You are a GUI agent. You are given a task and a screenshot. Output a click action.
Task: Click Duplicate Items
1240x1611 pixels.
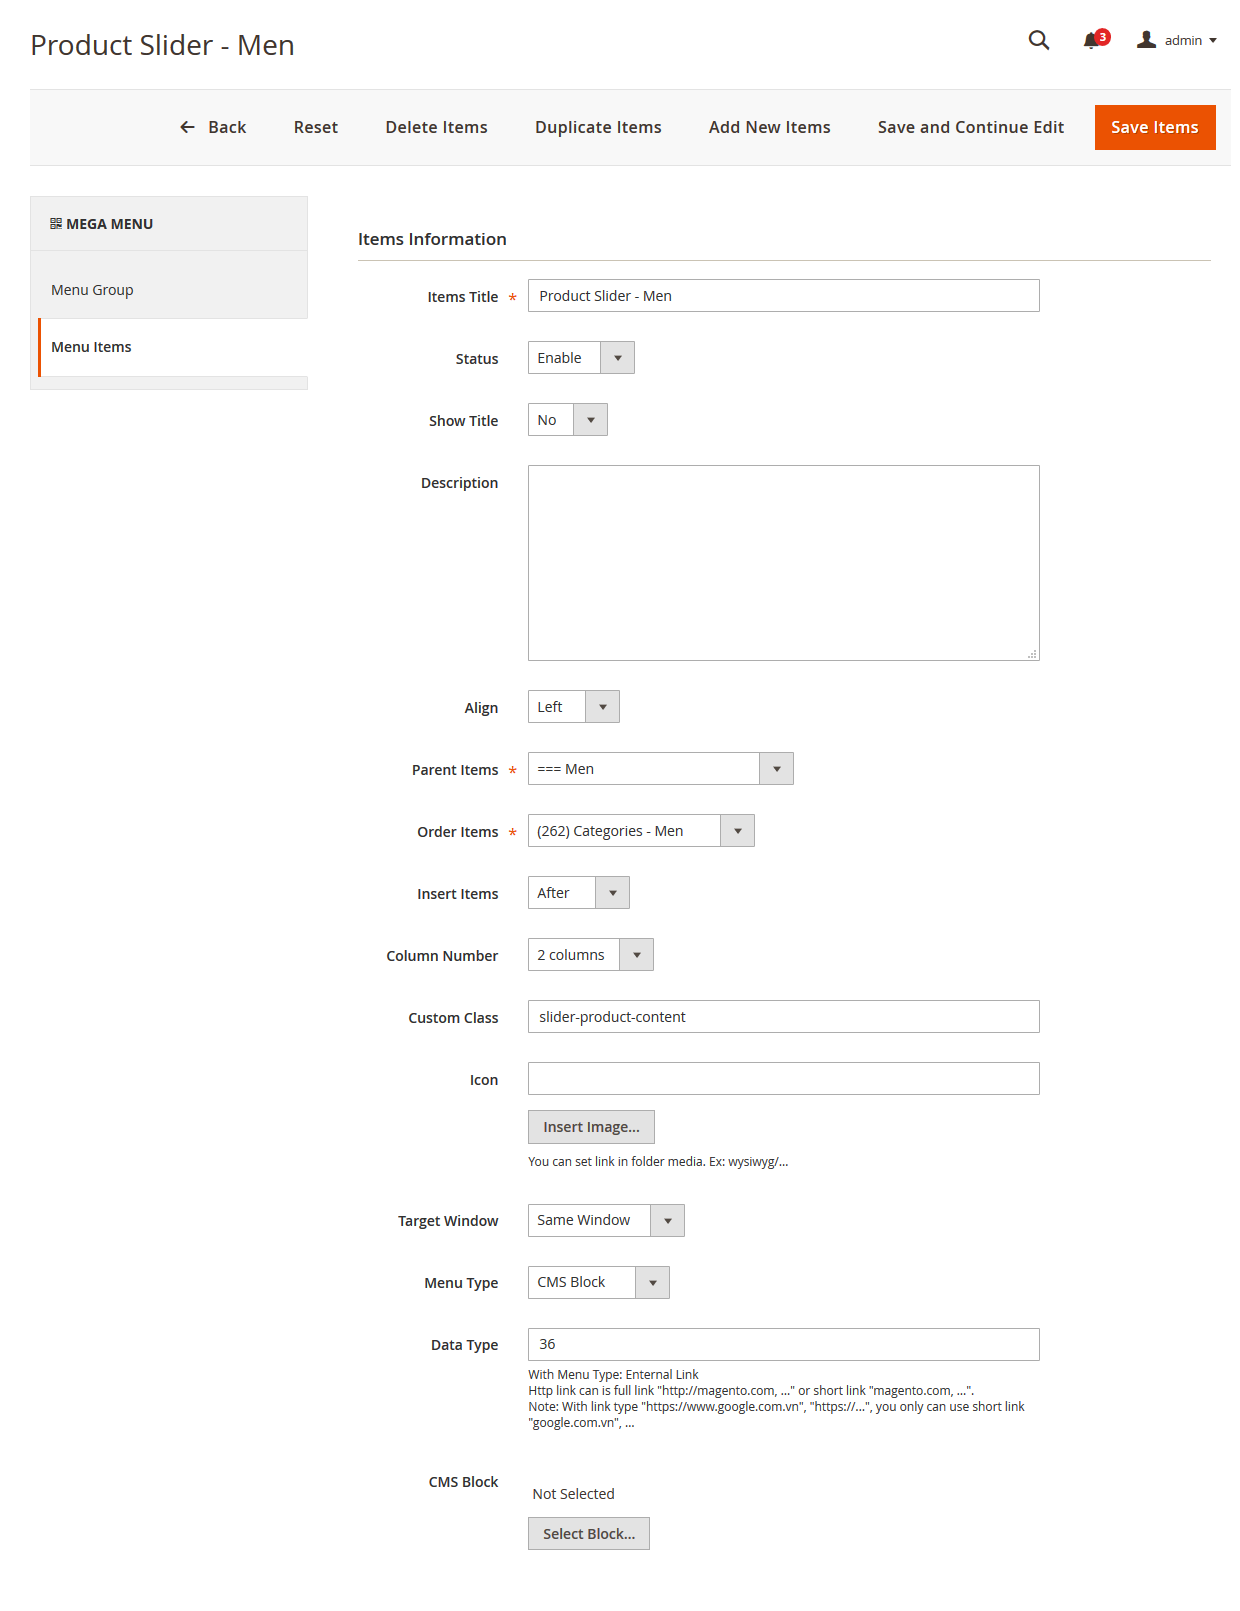[598, 127]
